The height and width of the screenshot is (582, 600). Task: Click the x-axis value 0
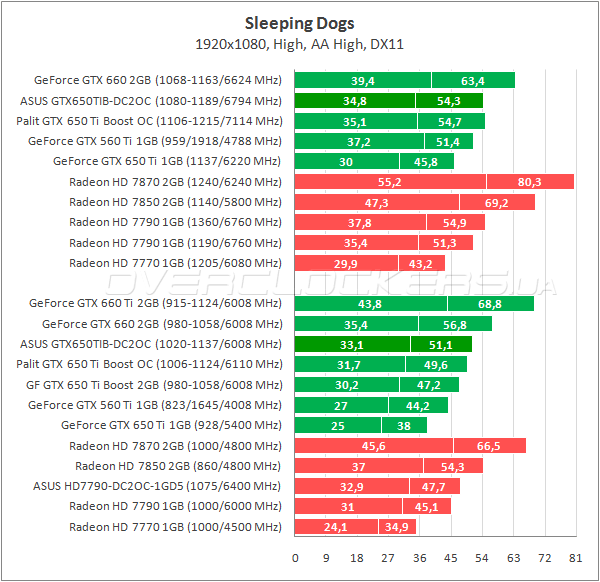295,557
